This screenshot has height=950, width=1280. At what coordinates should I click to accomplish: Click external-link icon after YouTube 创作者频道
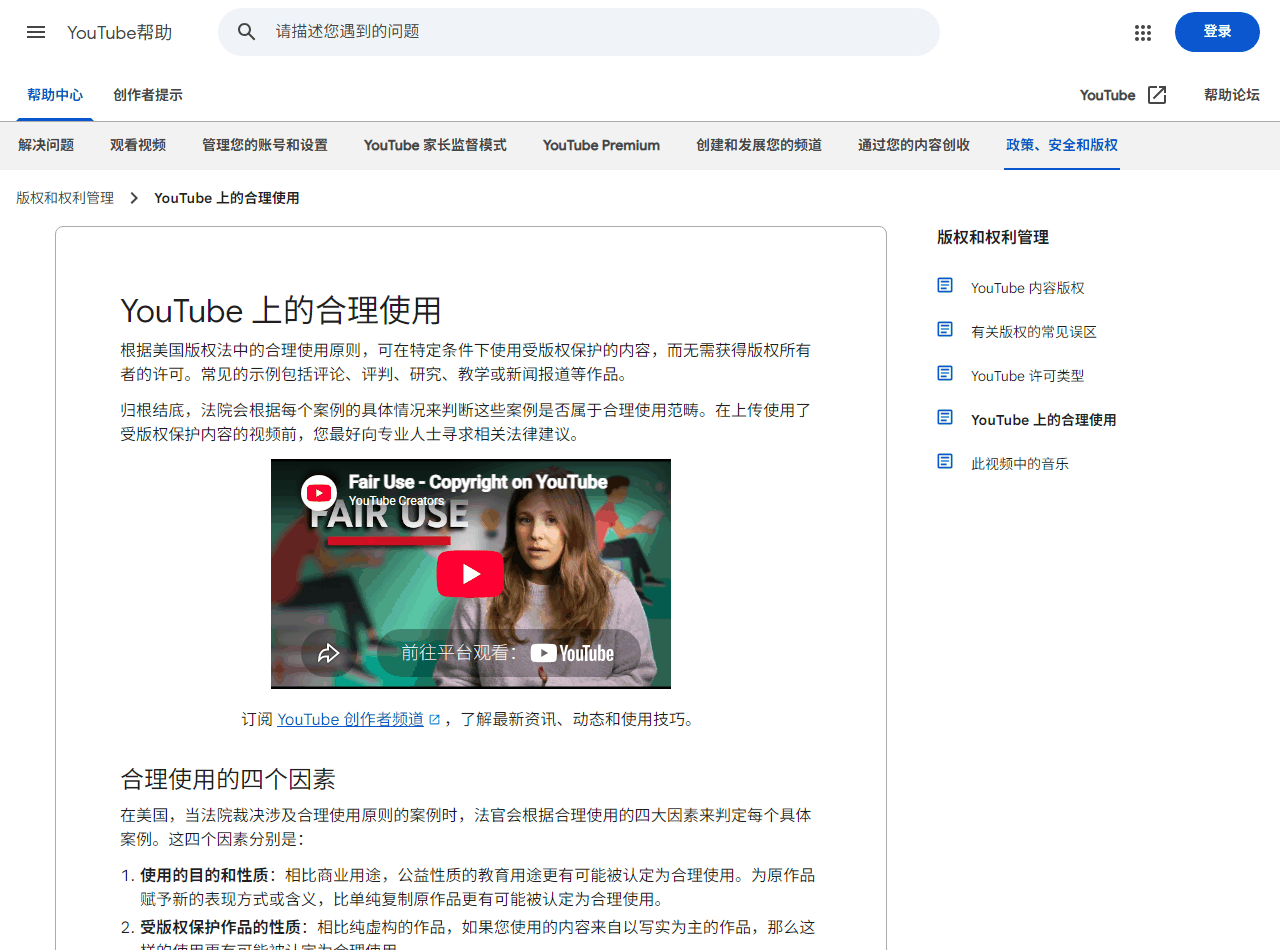click(434, 719)
